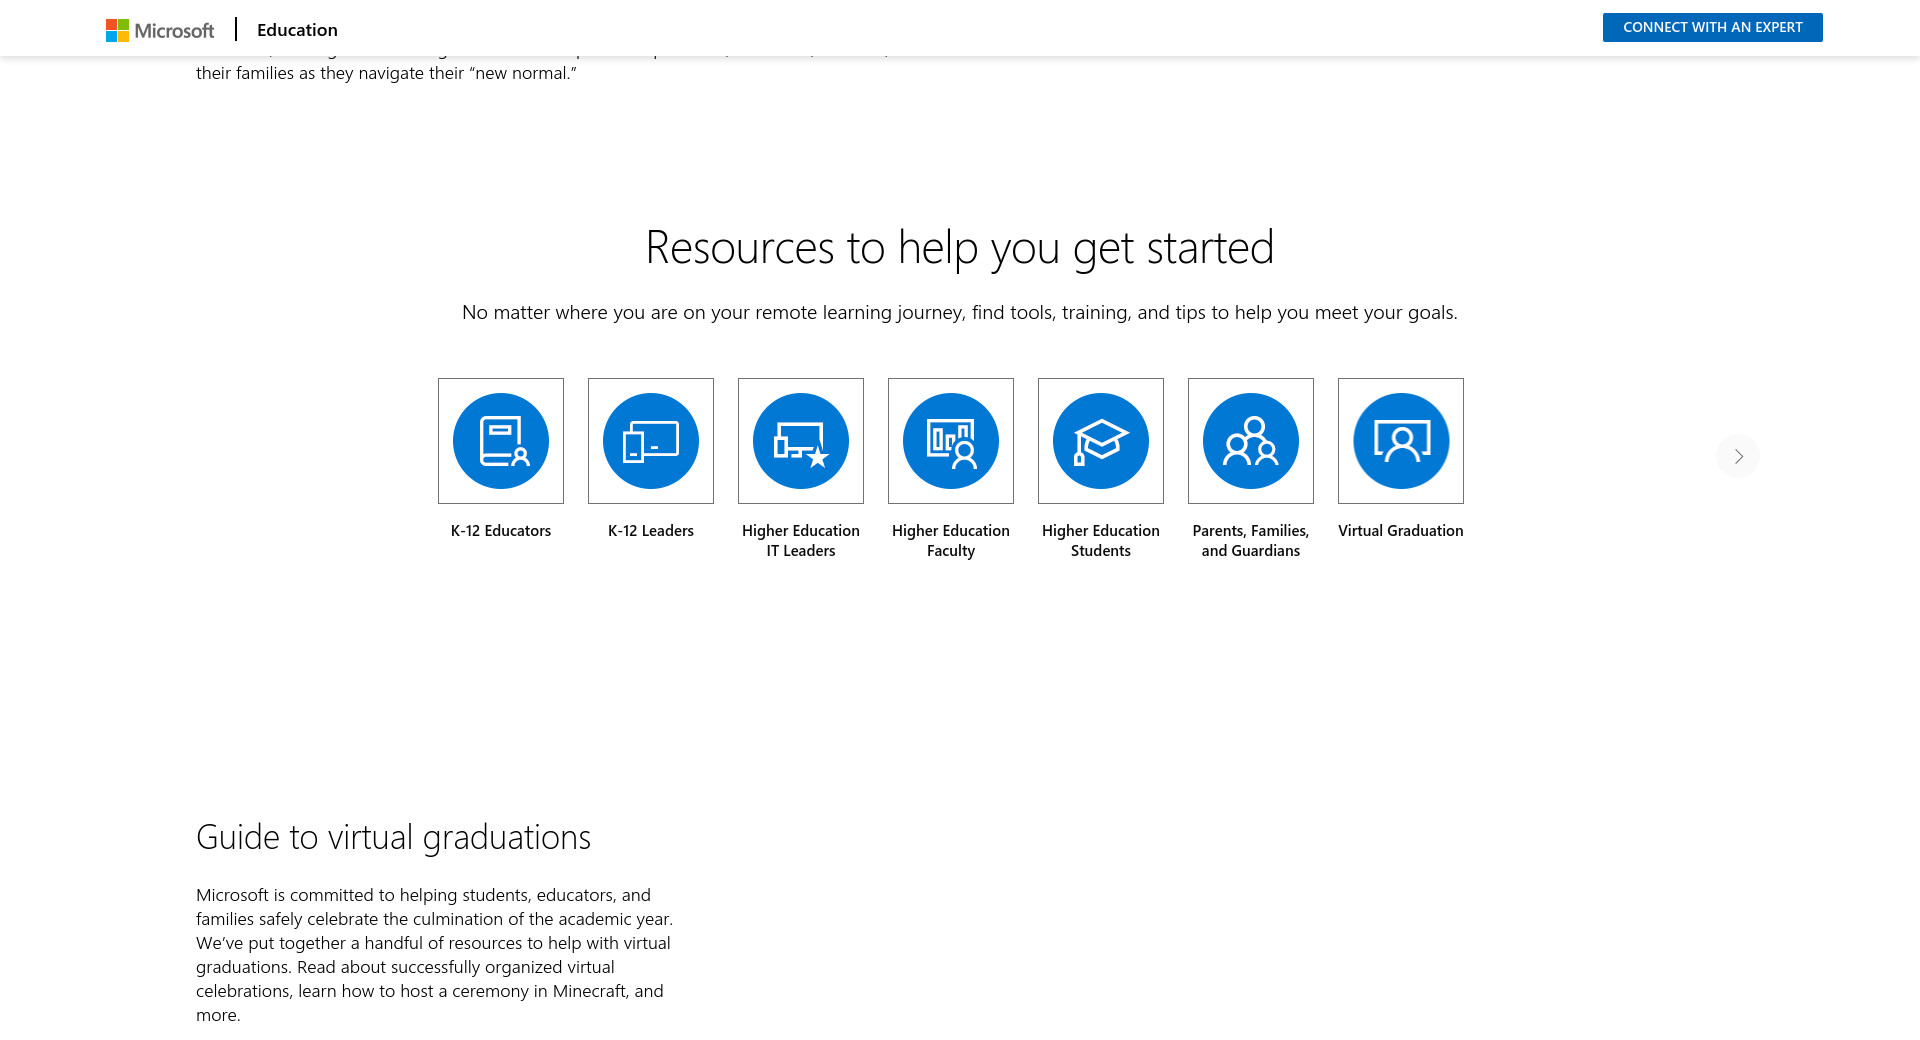The height and width of the screenshot is (1040, 1920).
Task: Open the K-12 Leaders devices icon
Action: click(651, 441)
